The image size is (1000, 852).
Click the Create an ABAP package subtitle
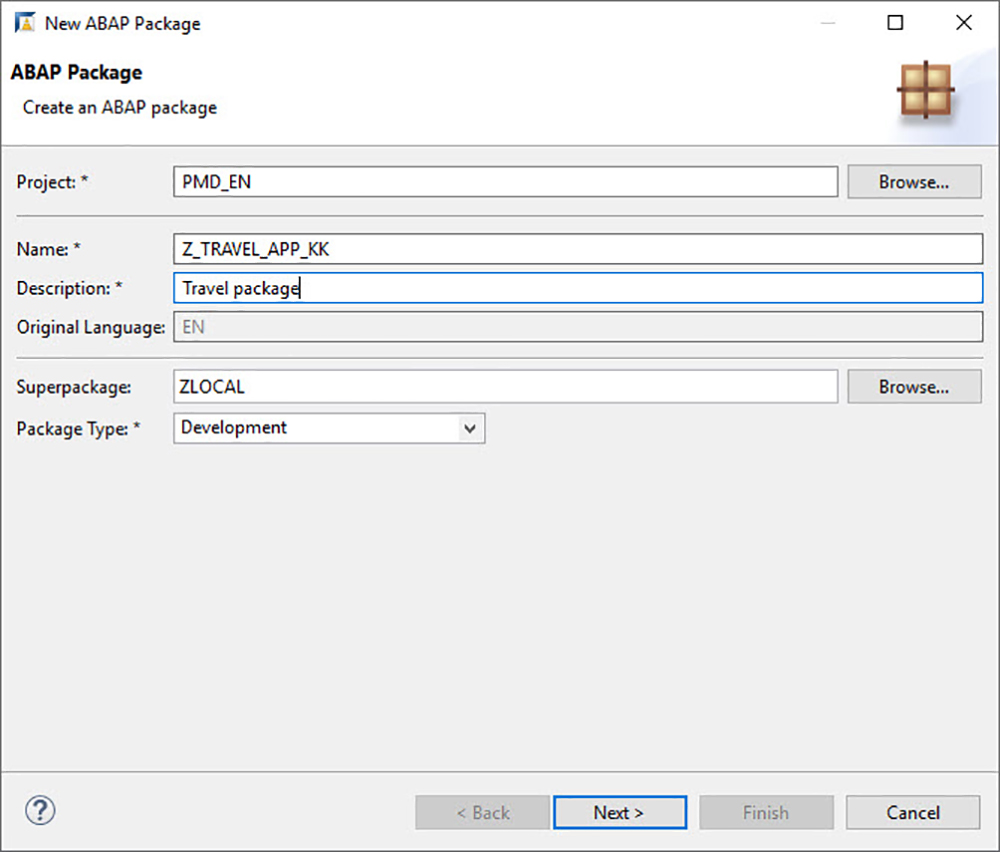point(118,107)
